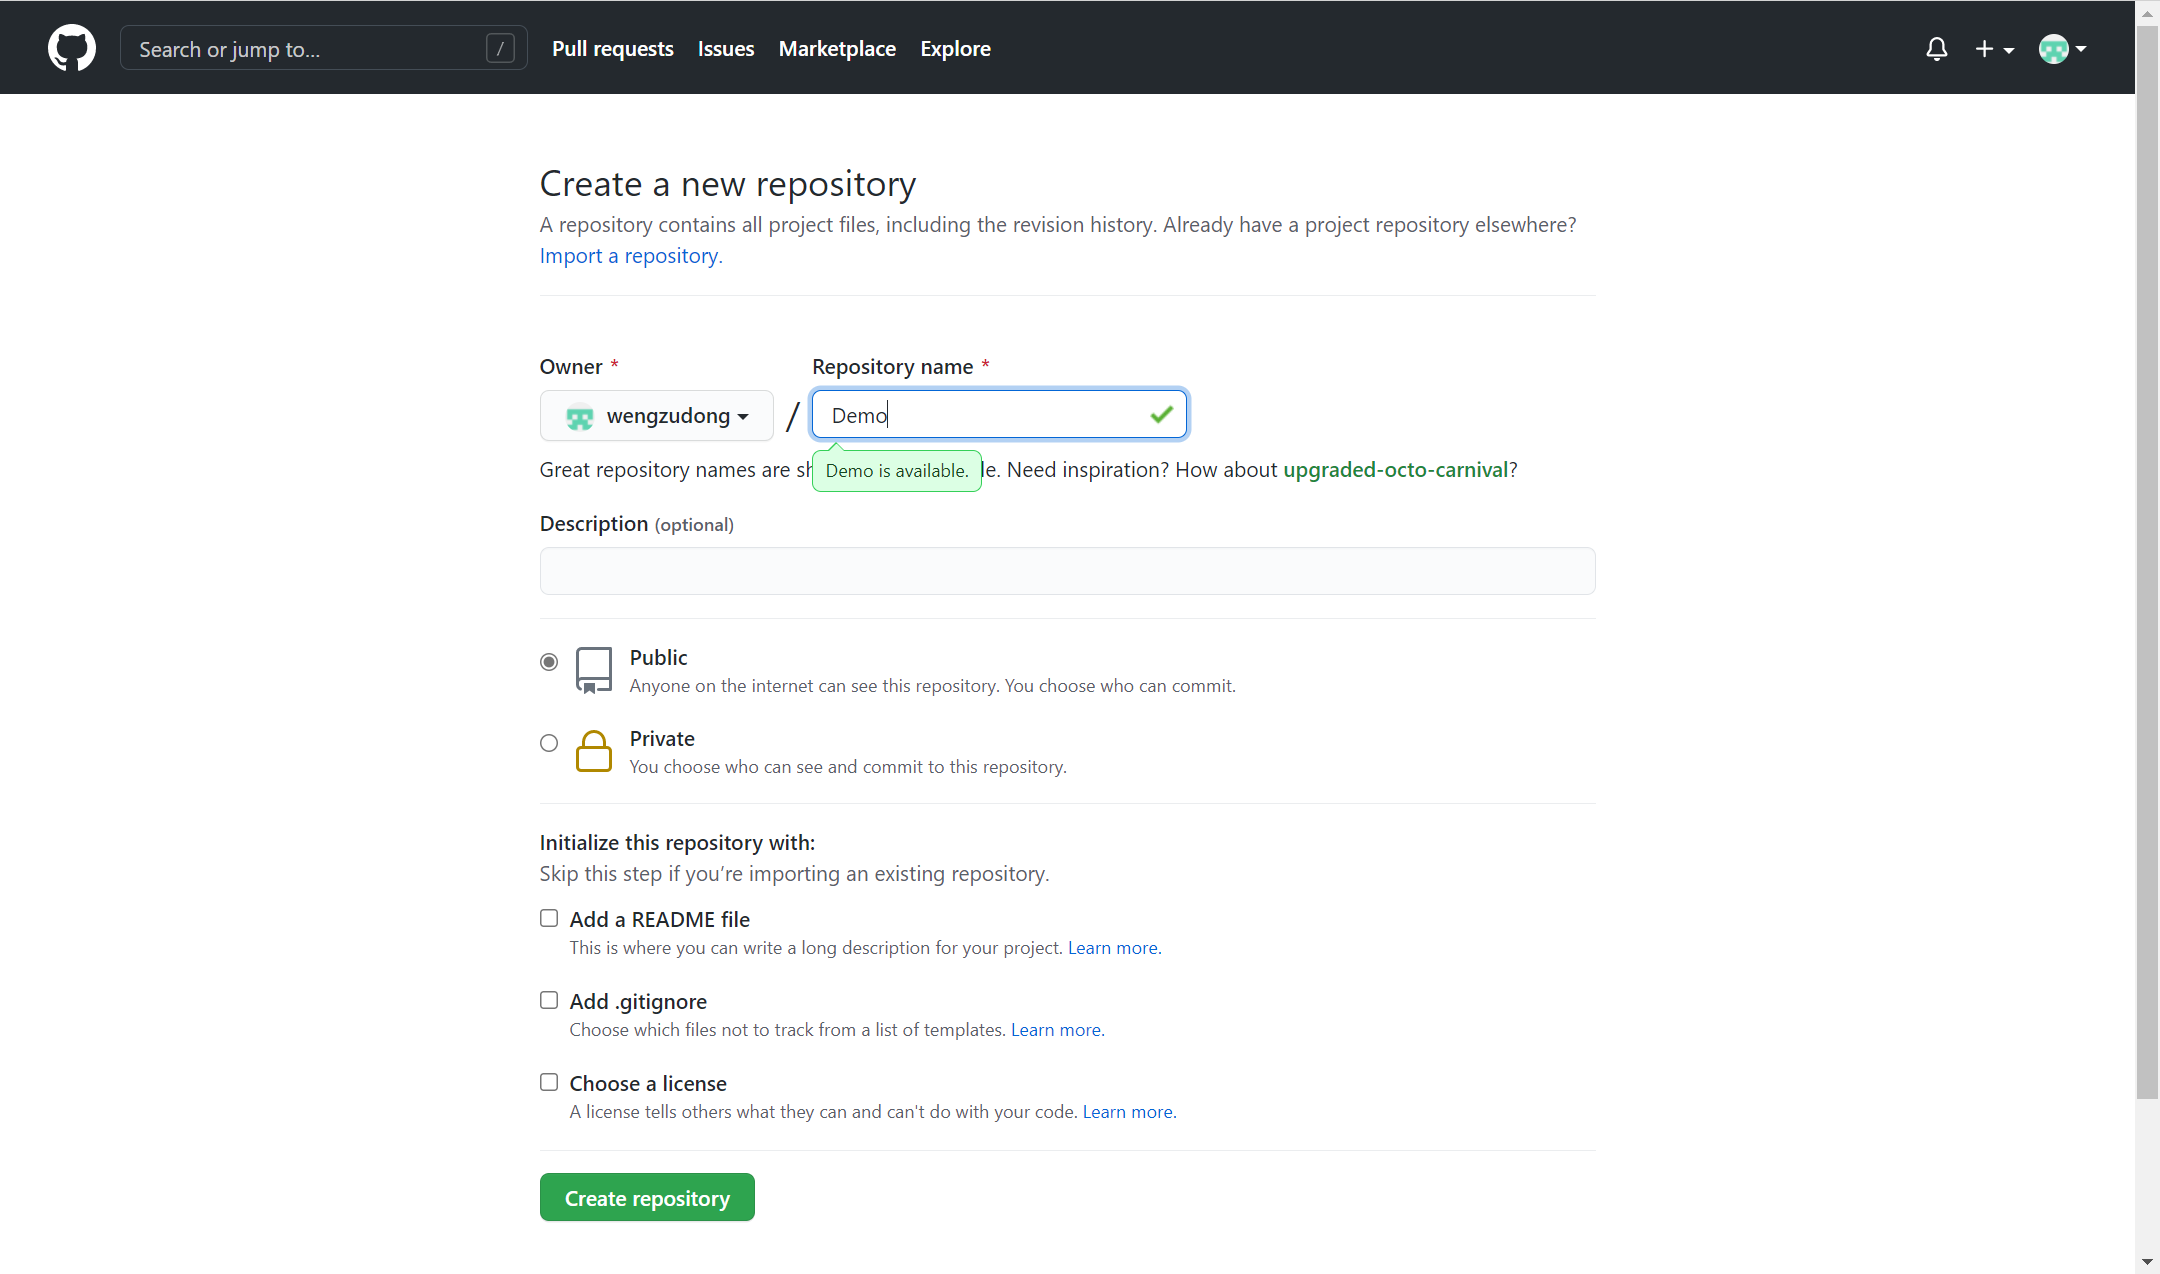Click the GitHub Octocat logo
The height and width of the screenshot is (1274, 2160).
(72, 48)
